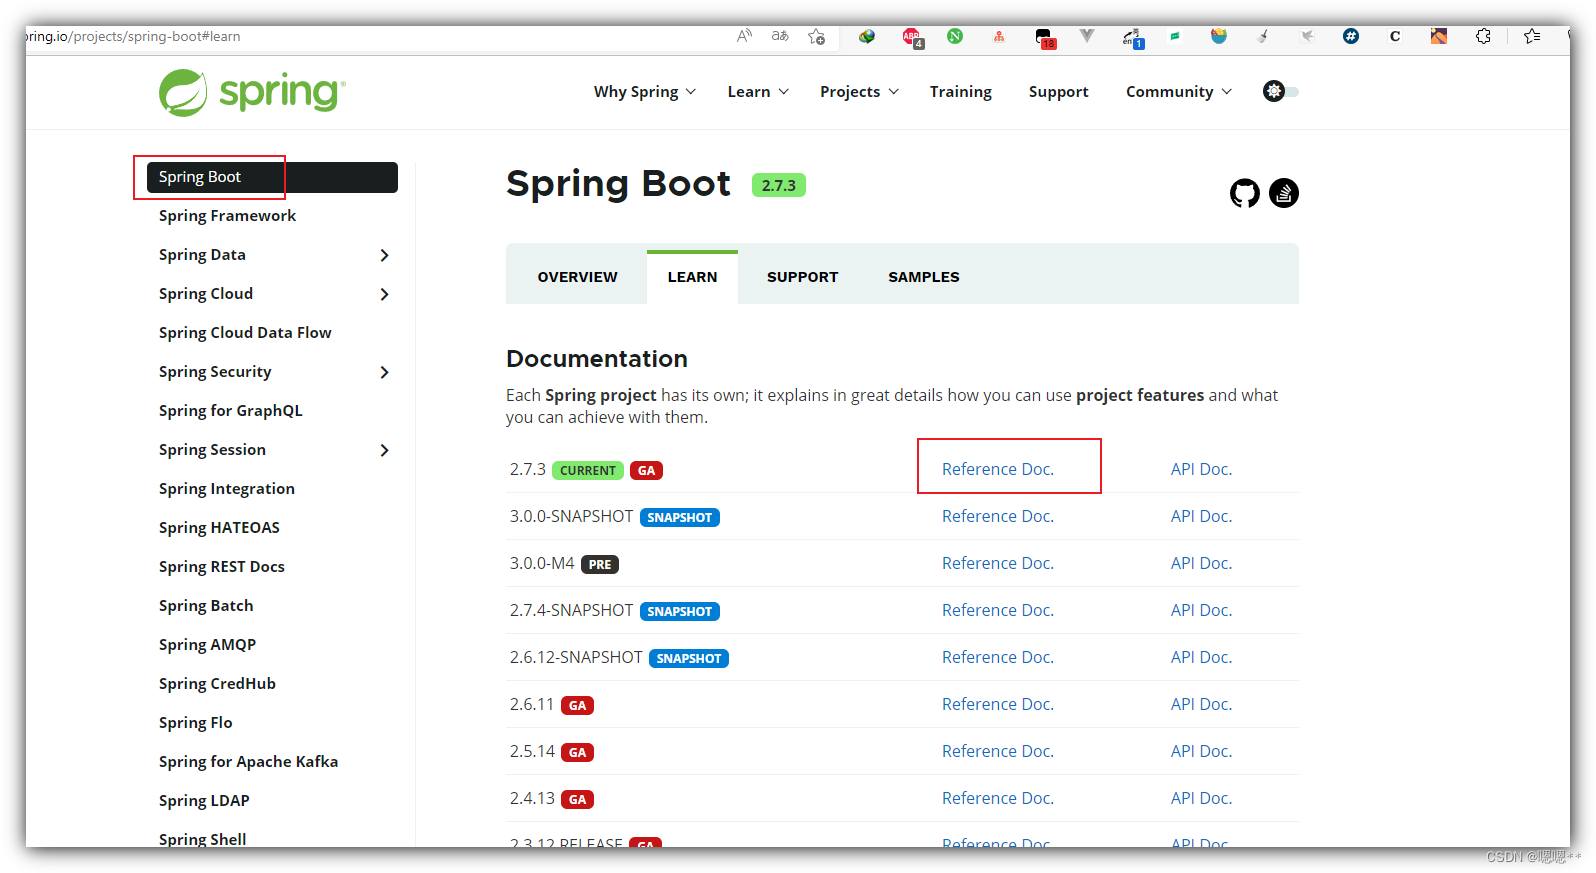Click the letter C extension icon
The width and height of the screenshot is (1596, 873).
point(1395,36)
